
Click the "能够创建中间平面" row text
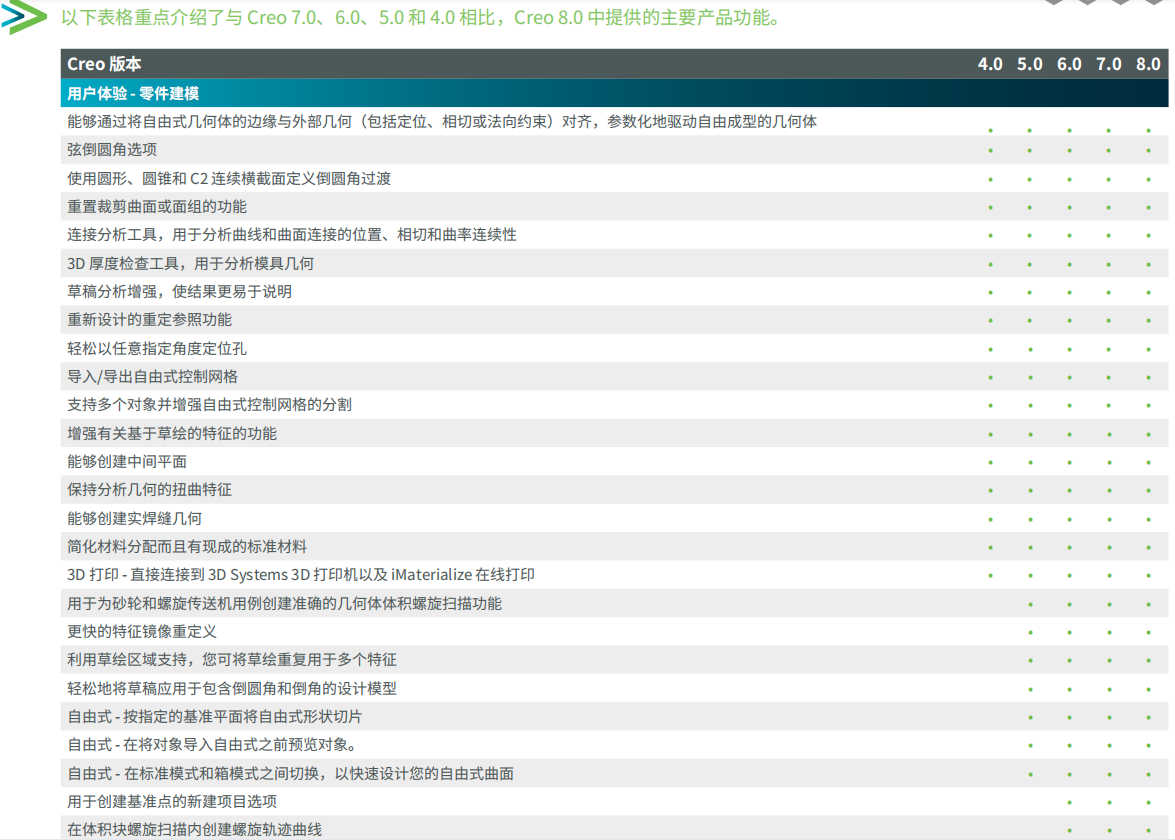point(127,462)
